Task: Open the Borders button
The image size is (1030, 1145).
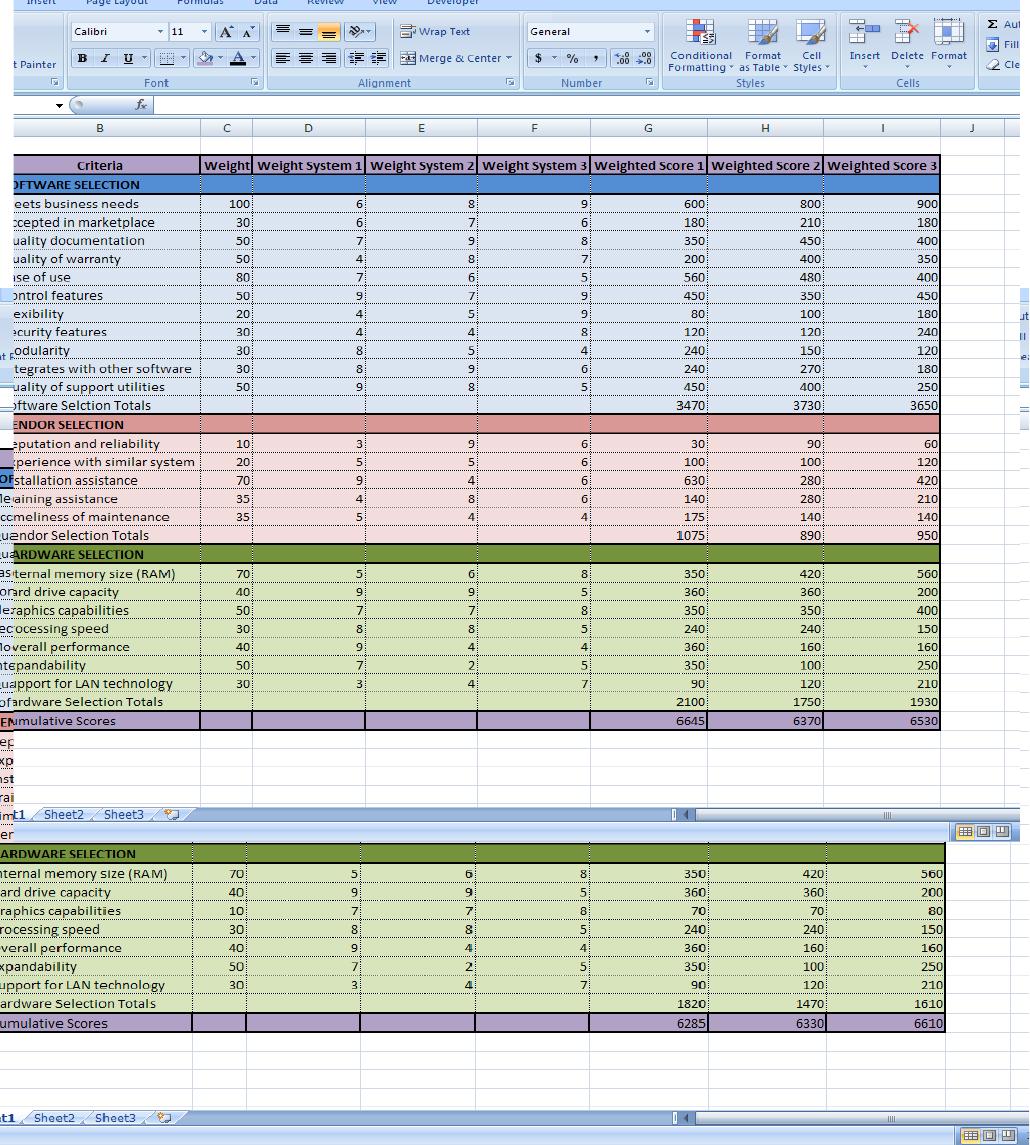Action: 166,58
